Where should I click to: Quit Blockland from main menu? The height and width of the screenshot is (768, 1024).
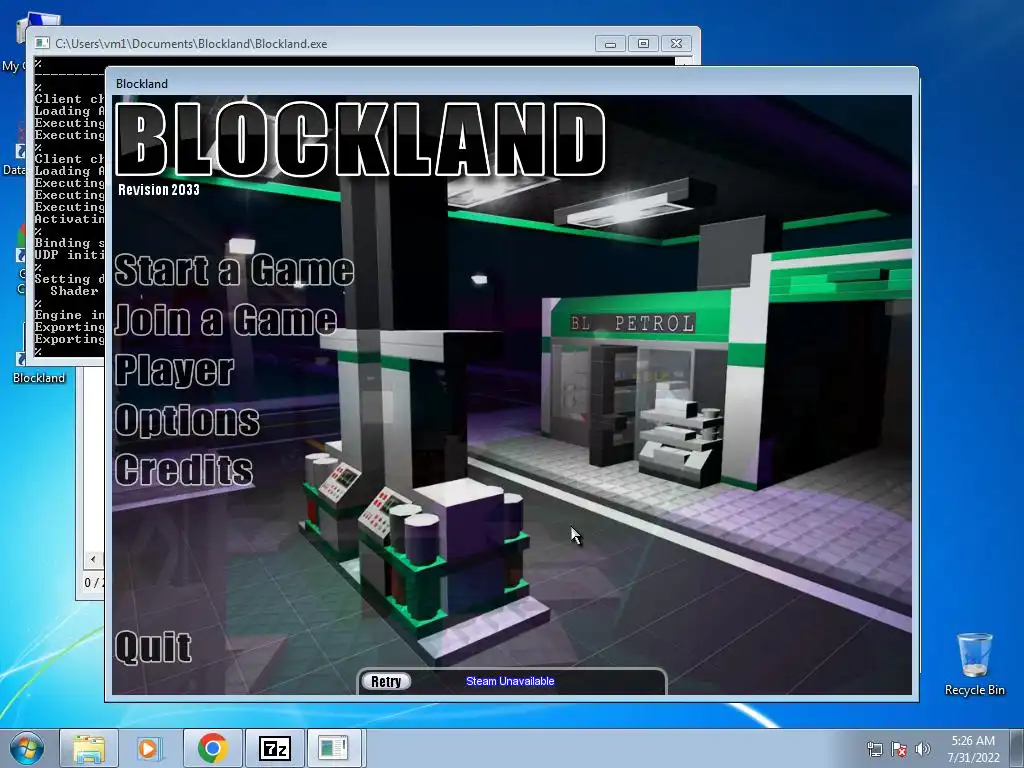(x=153, y=648)
